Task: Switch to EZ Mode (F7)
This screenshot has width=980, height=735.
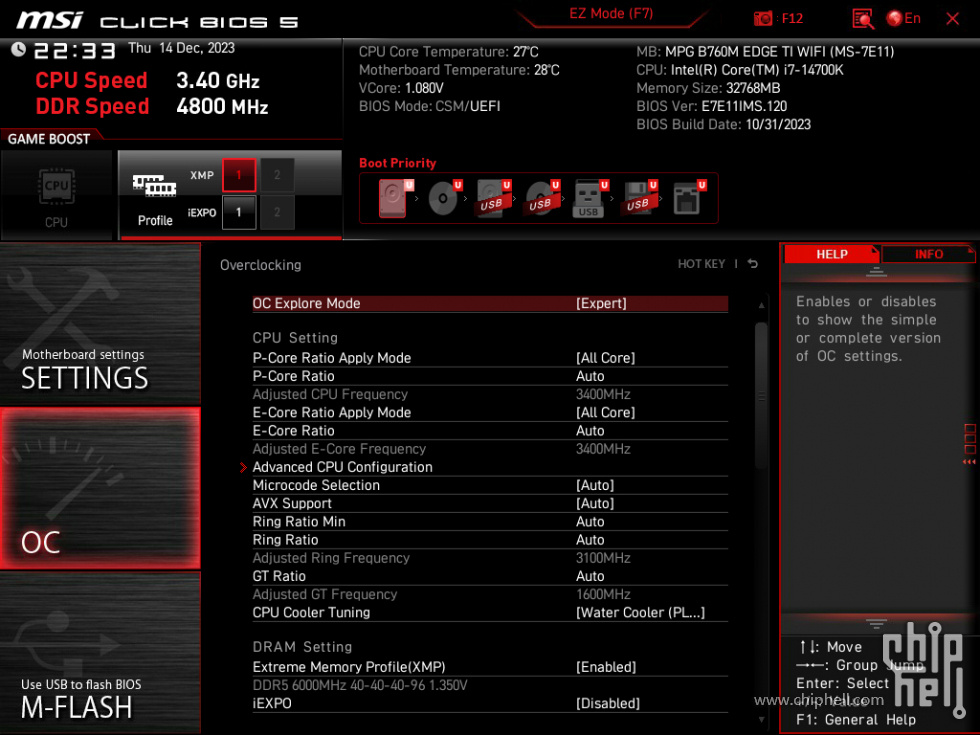Action: tap(611, 14)
